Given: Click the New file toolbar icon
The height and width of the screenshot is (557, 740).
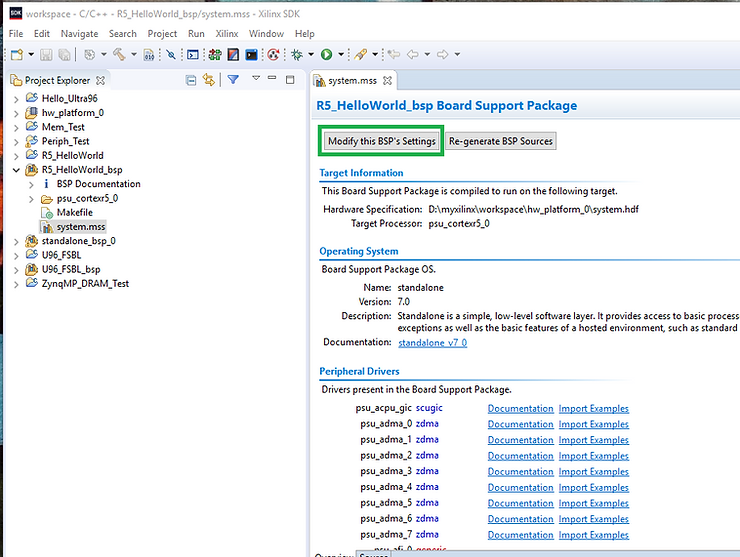Looking at the screenshot, I should tap(18, 54).
